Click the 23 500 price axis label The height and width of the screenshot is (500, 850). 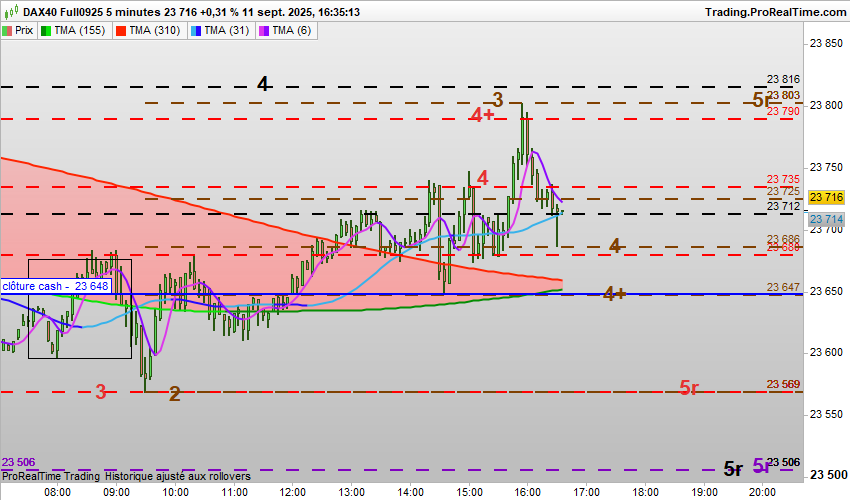tap(829, 475)
